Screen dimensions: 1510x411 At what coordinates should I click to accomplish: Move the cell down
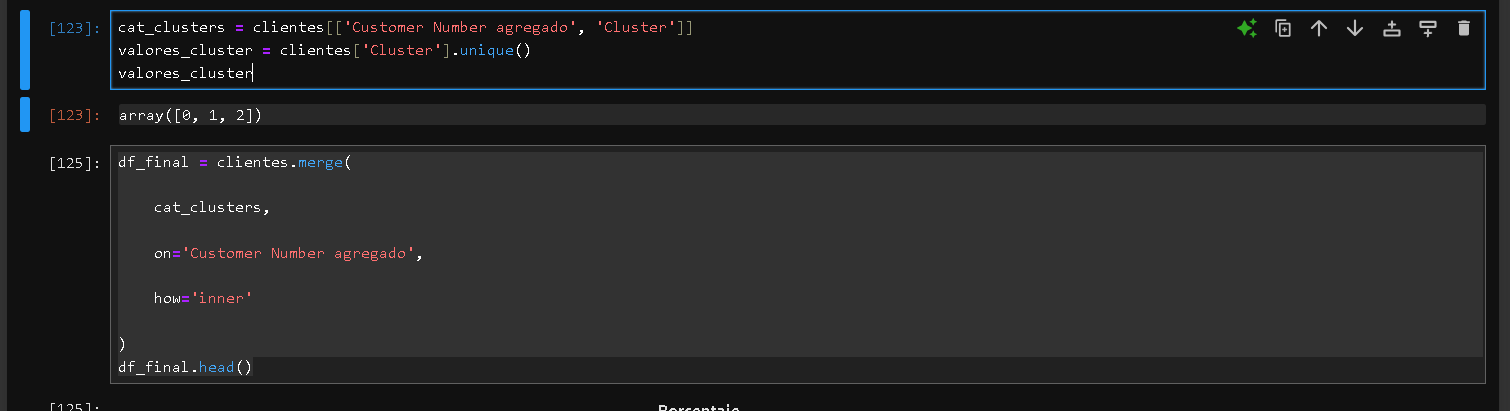1355,28
